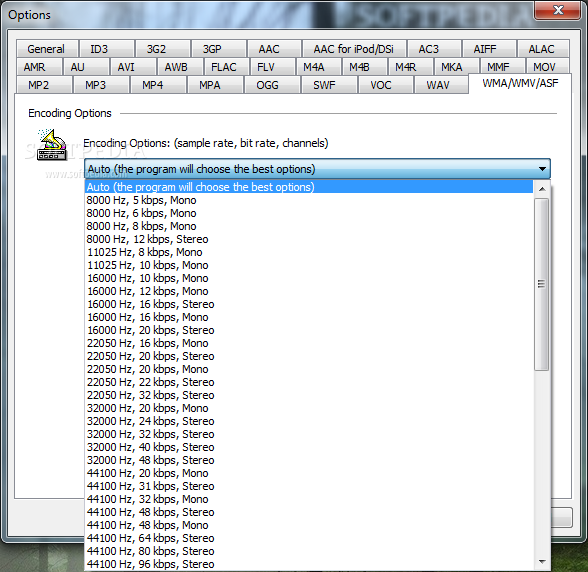588x572 pixels.
Task: Open the AVI tab
Action: click(133, 67)
